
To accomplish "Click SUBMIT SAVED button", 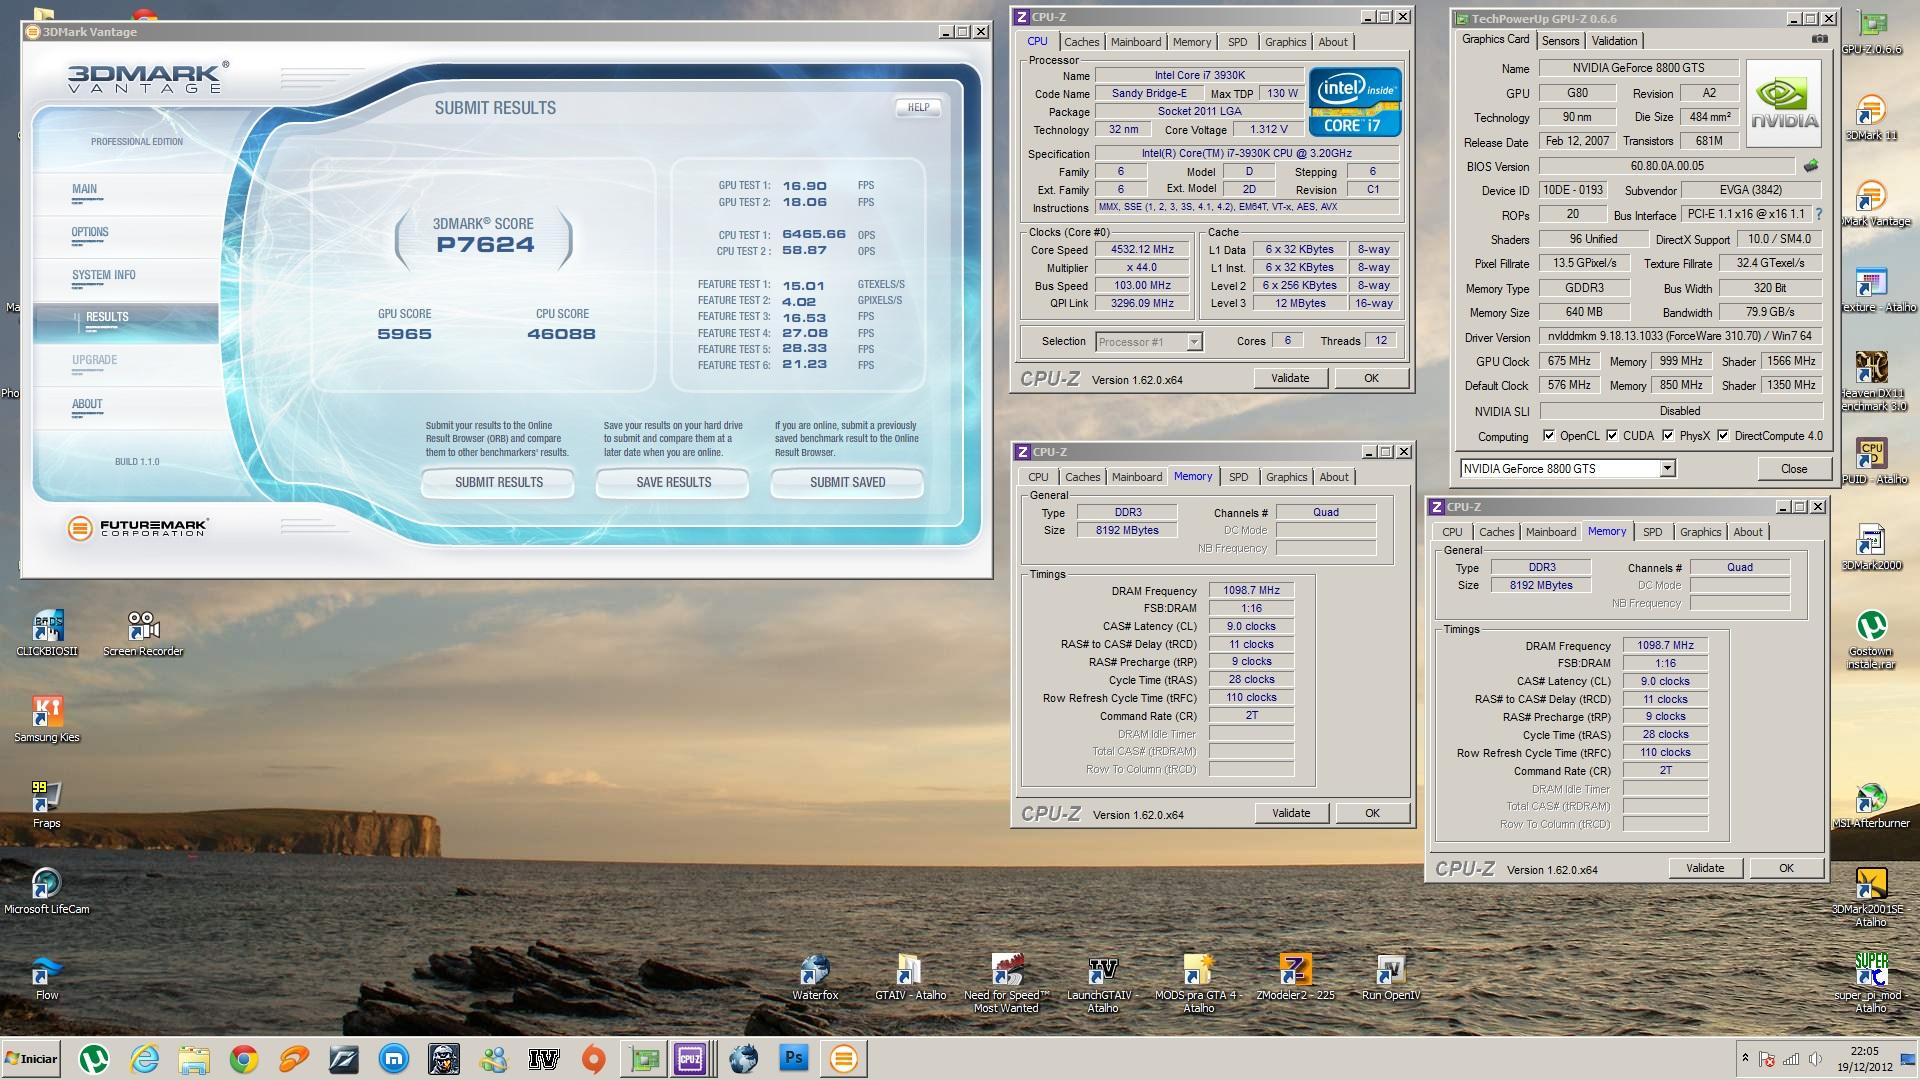I will tap(847, 483).
